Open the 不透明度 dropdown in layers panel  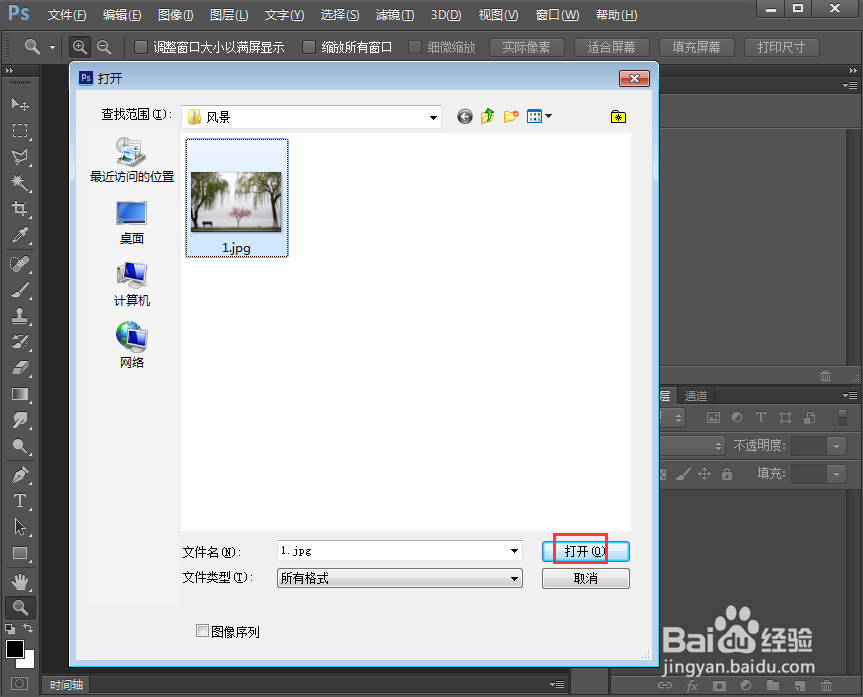point(837,446)
